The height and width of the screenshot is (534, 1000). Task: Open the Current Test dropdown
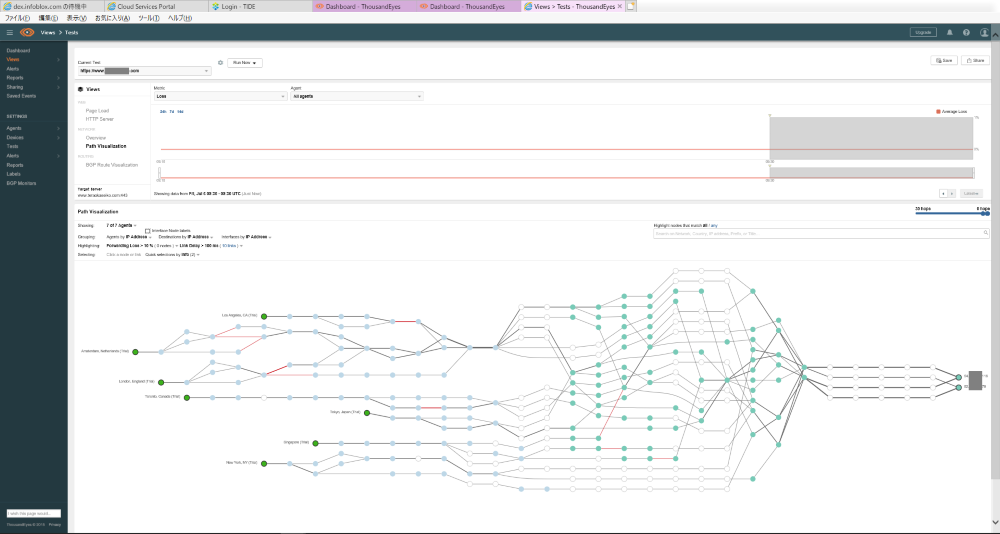click(x=144, y=71)
